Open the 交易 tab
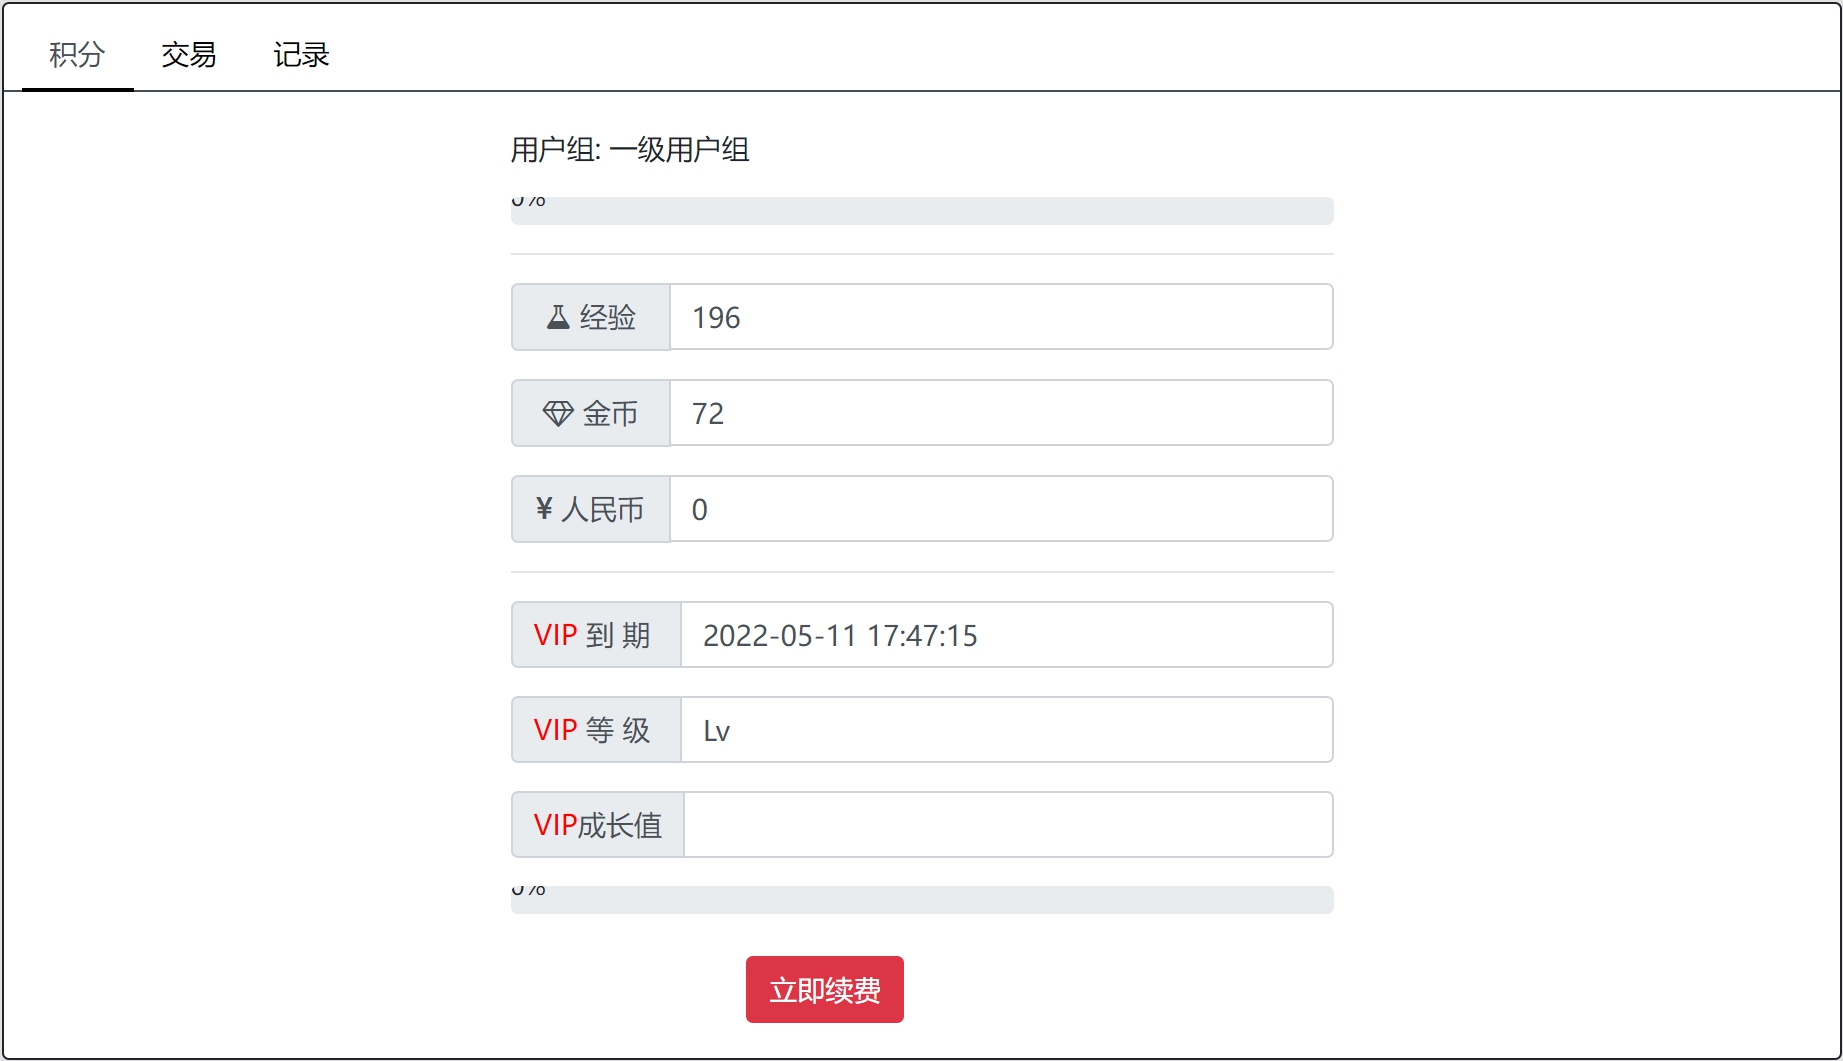 189,55
